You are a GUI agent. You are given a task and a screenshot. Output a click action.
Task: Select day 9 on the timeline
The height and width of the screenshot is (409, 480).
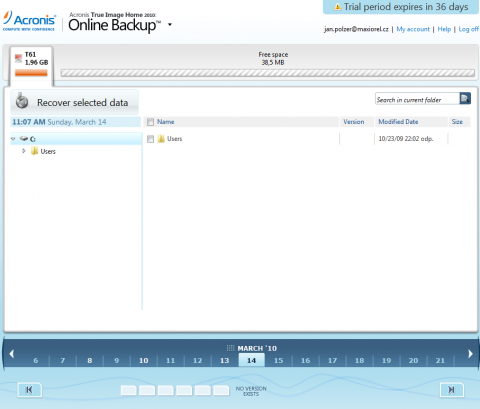pos(117,360)
